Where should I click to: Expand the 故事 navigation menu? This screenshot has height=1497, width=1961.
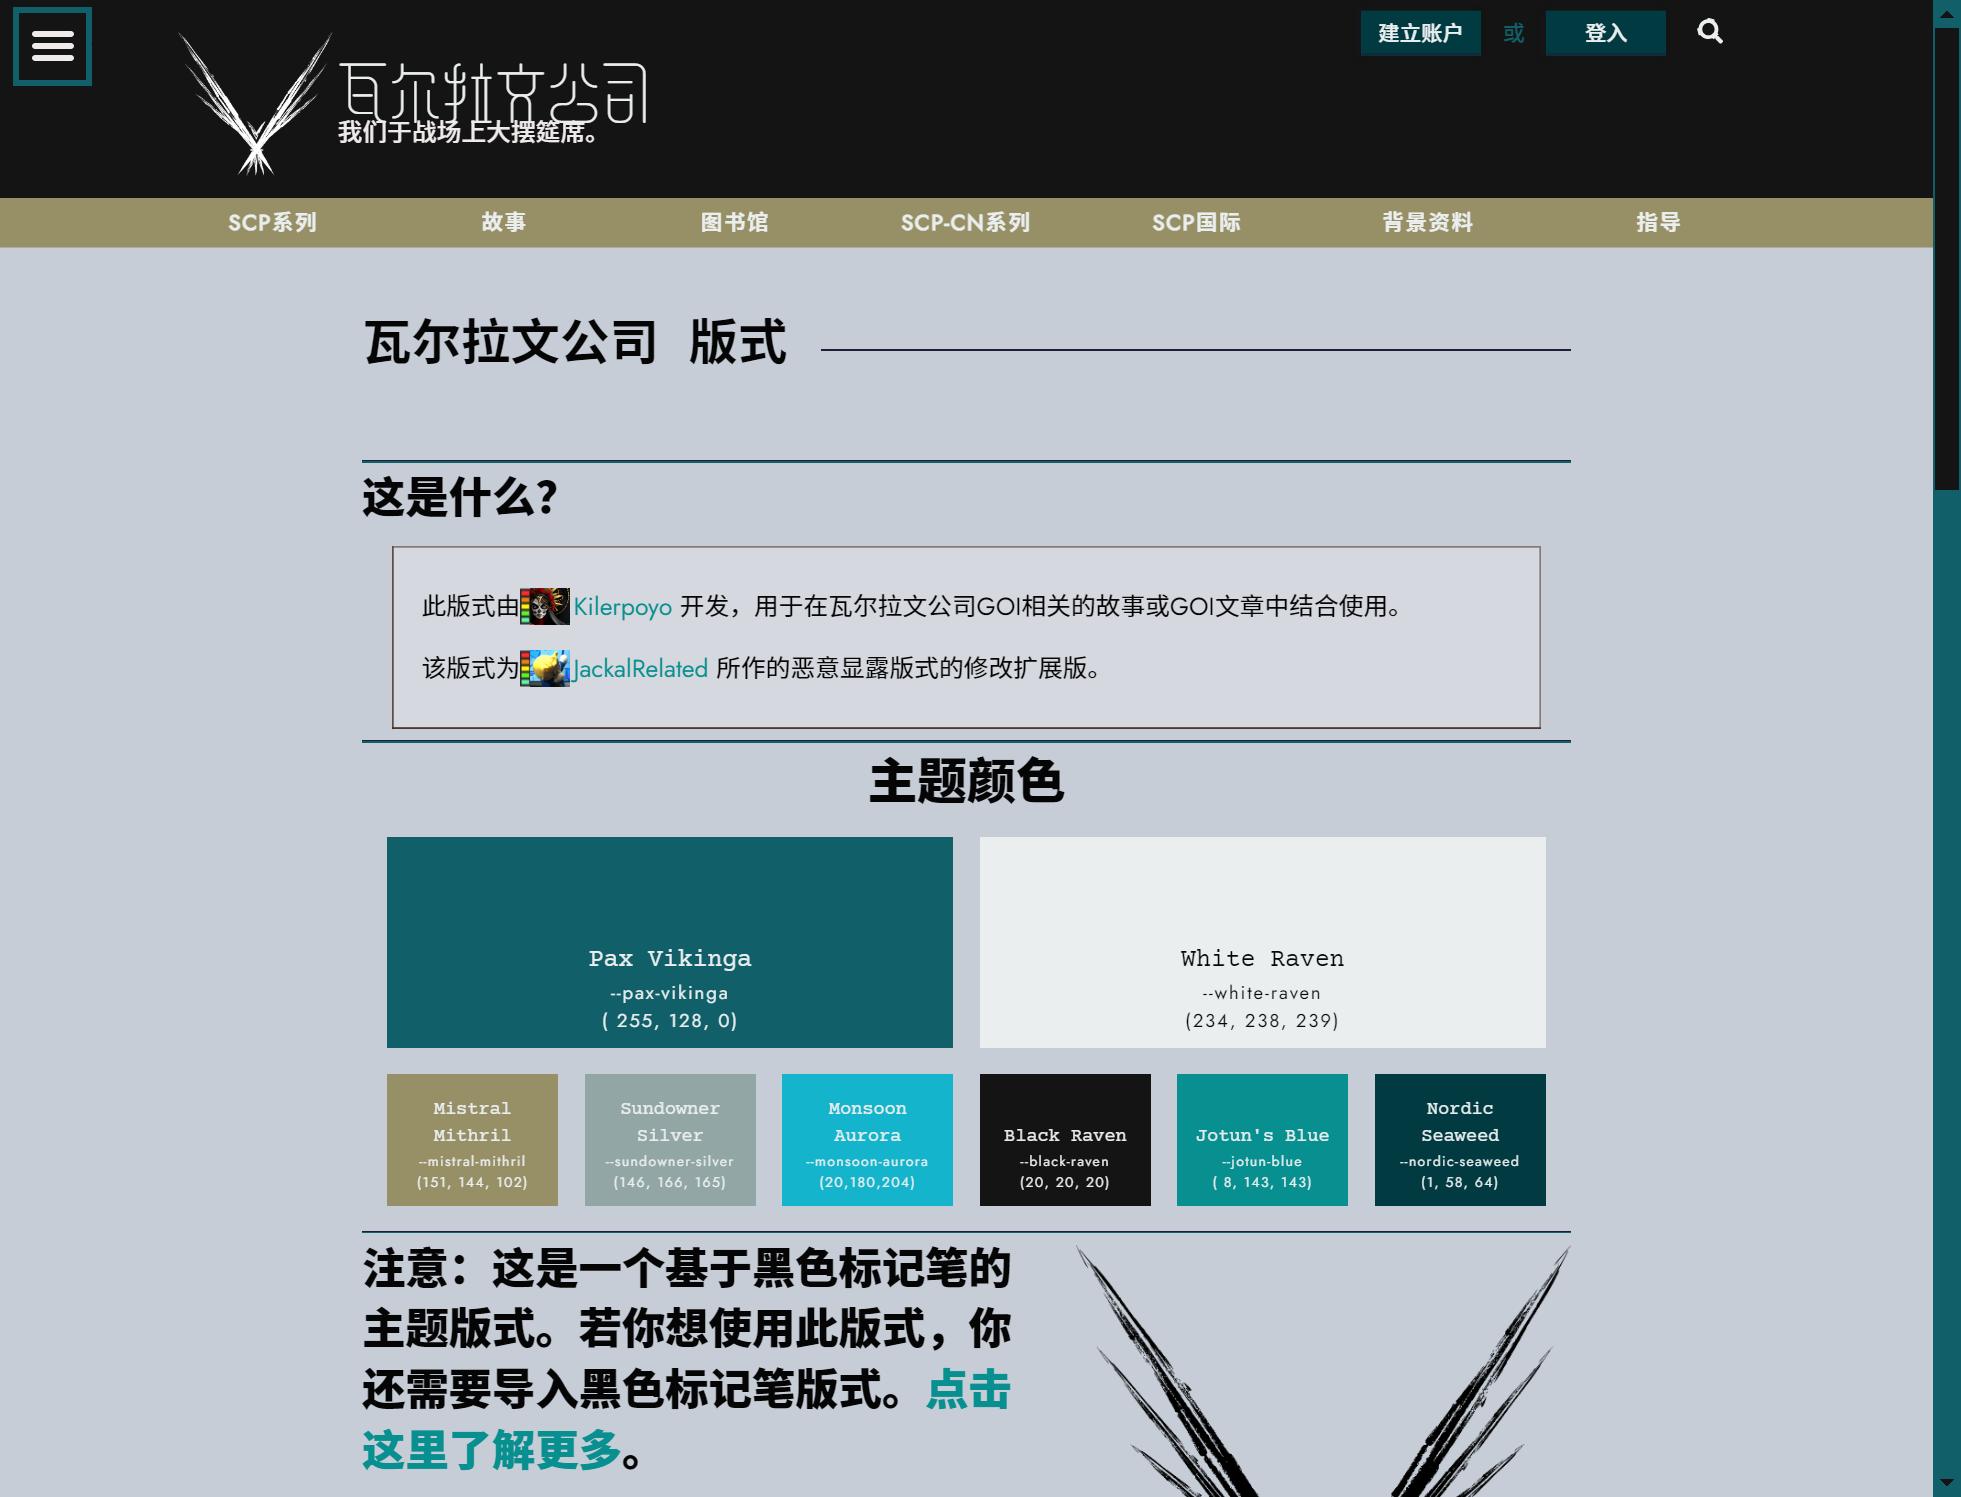[503, 223]
